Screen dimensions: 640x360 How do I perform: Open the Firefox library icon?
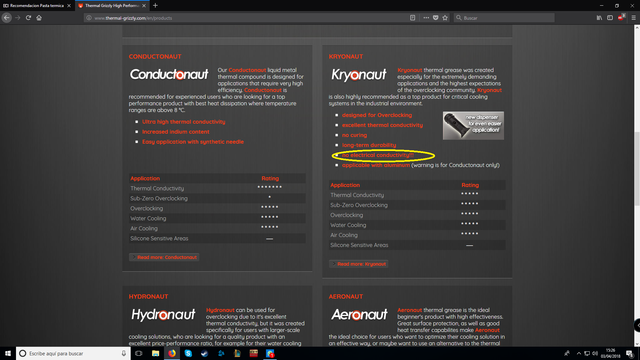coord(599,18)
